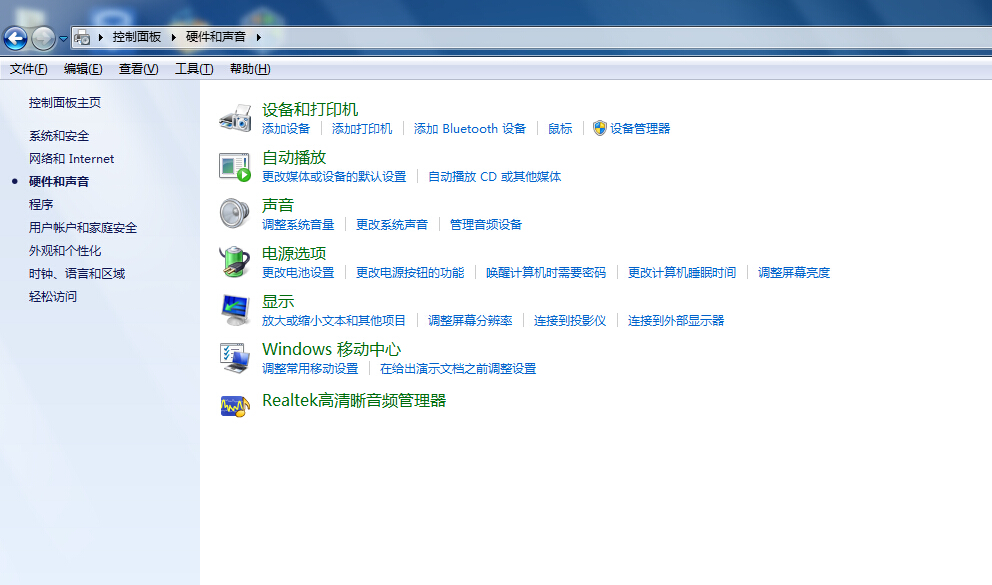Image resolution: width=992 pixels, height=585 pixels.
Task: Click the Realtek audio manager icon
Action: (235, 406)
